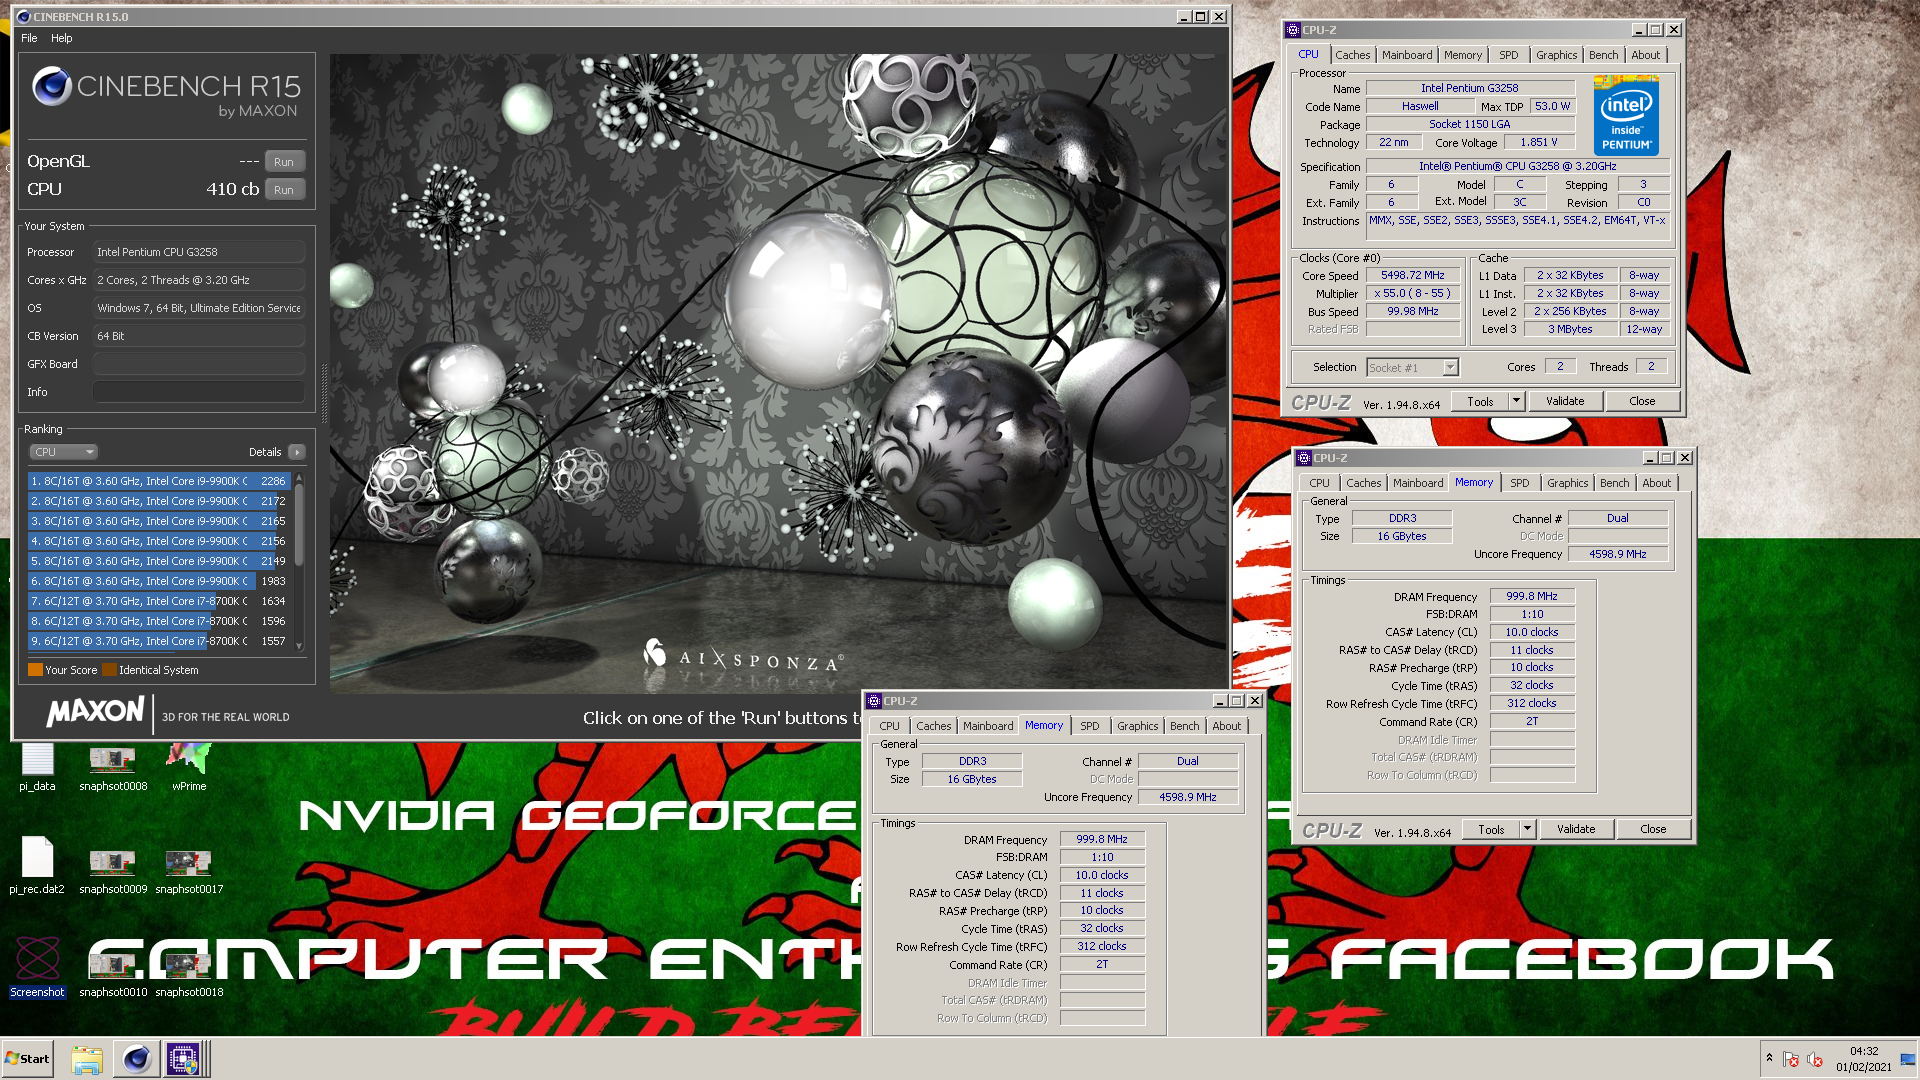Viewport: 1920px width, 1080px height.
Task: Select the snaphsot0018 desktop icon
Action: pos(189,972)
